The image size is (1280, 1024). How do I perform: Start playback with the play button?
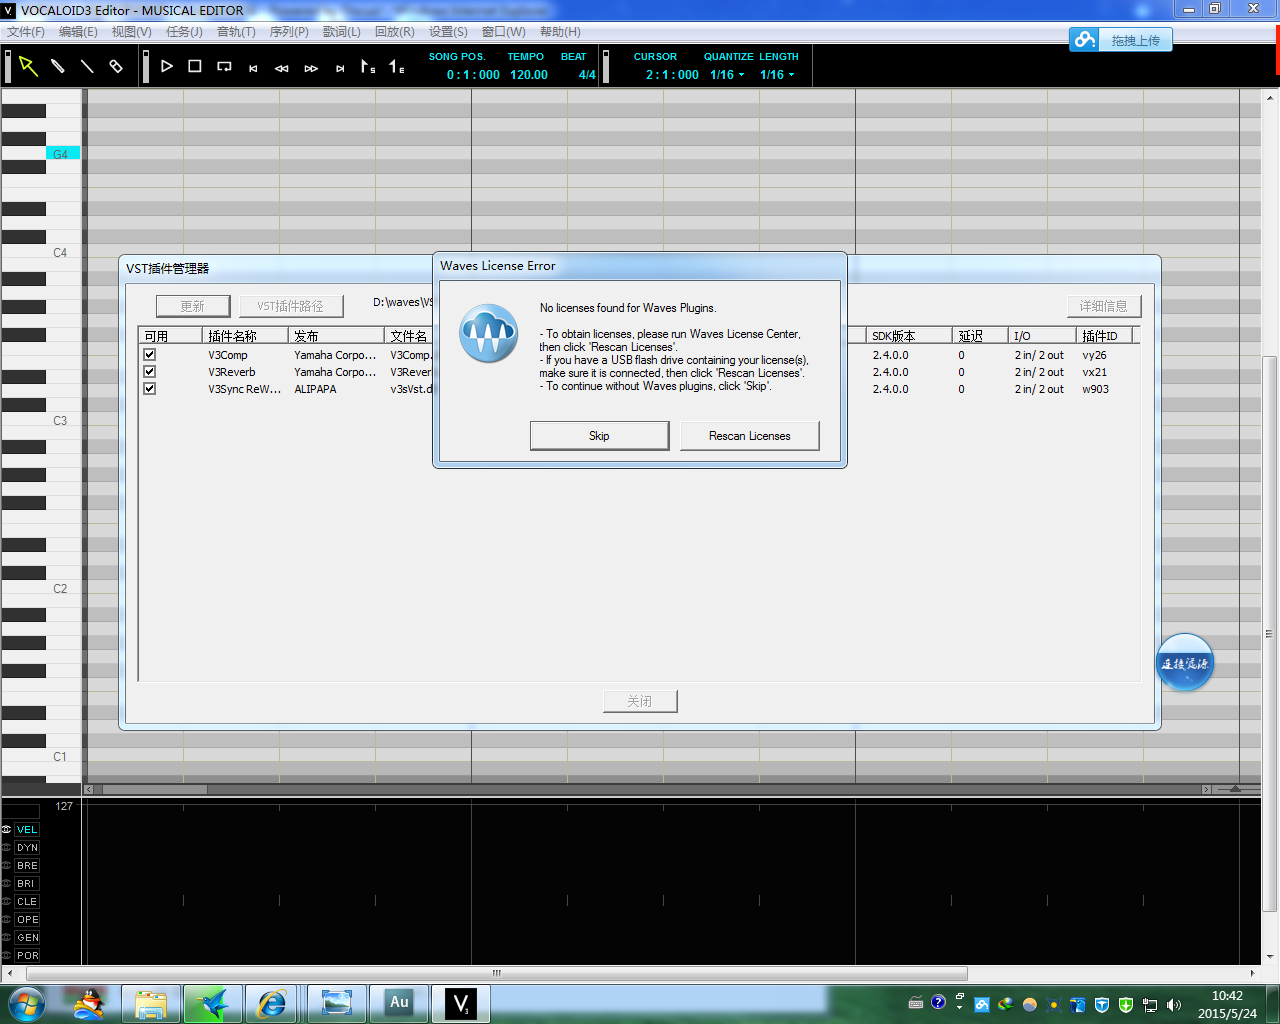(x=167, y=66)
